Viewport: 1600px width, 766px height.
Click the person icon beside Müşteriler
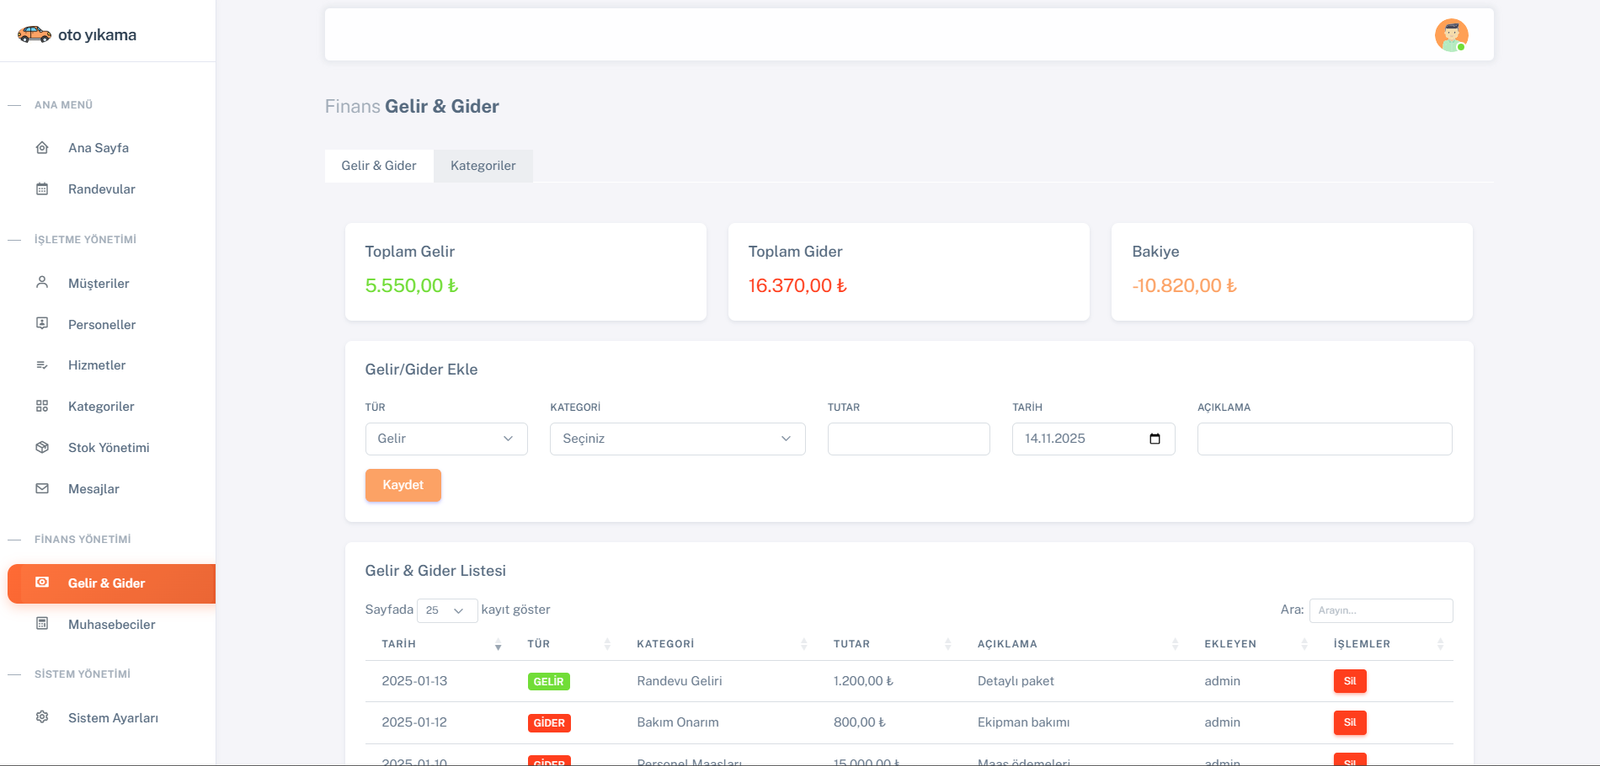42,283
